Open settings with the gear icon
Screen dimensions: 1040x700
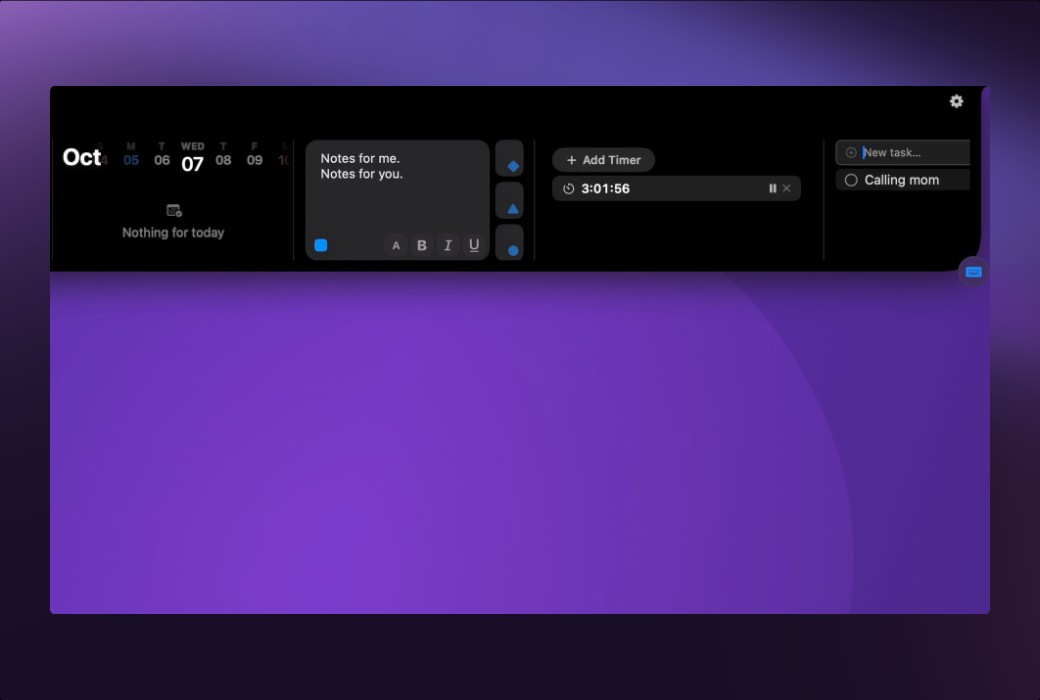coord(956,102)
